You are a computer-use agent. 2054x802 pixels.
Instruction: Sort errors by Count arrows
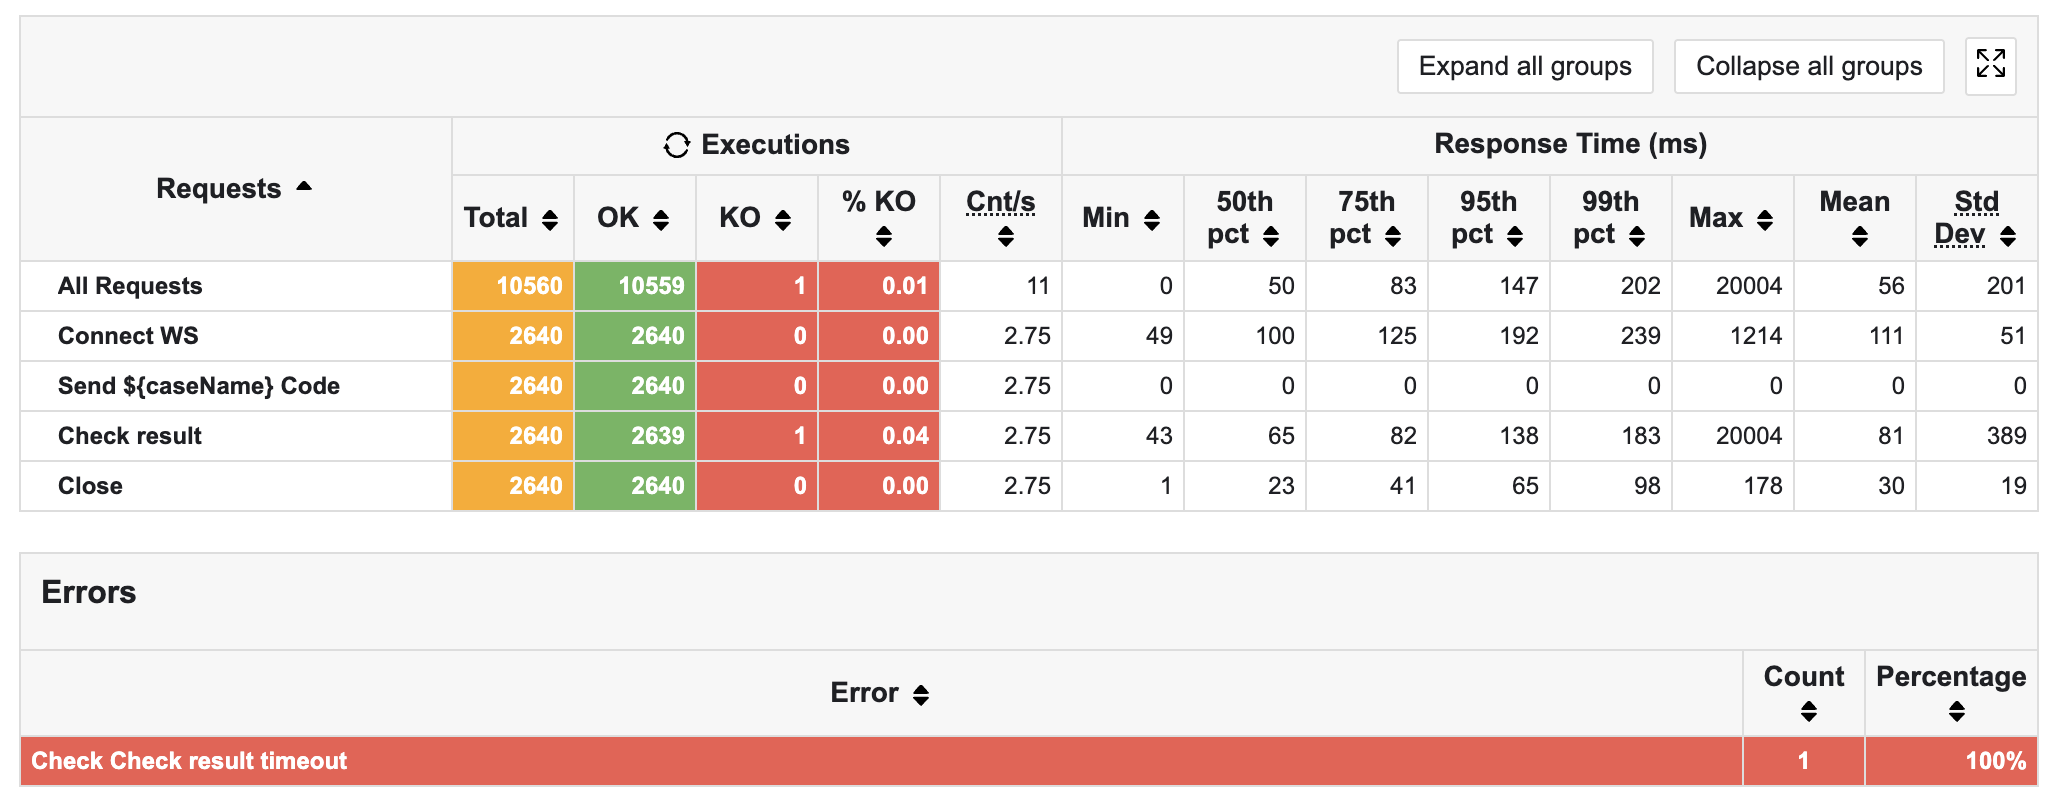(1808, 711)
